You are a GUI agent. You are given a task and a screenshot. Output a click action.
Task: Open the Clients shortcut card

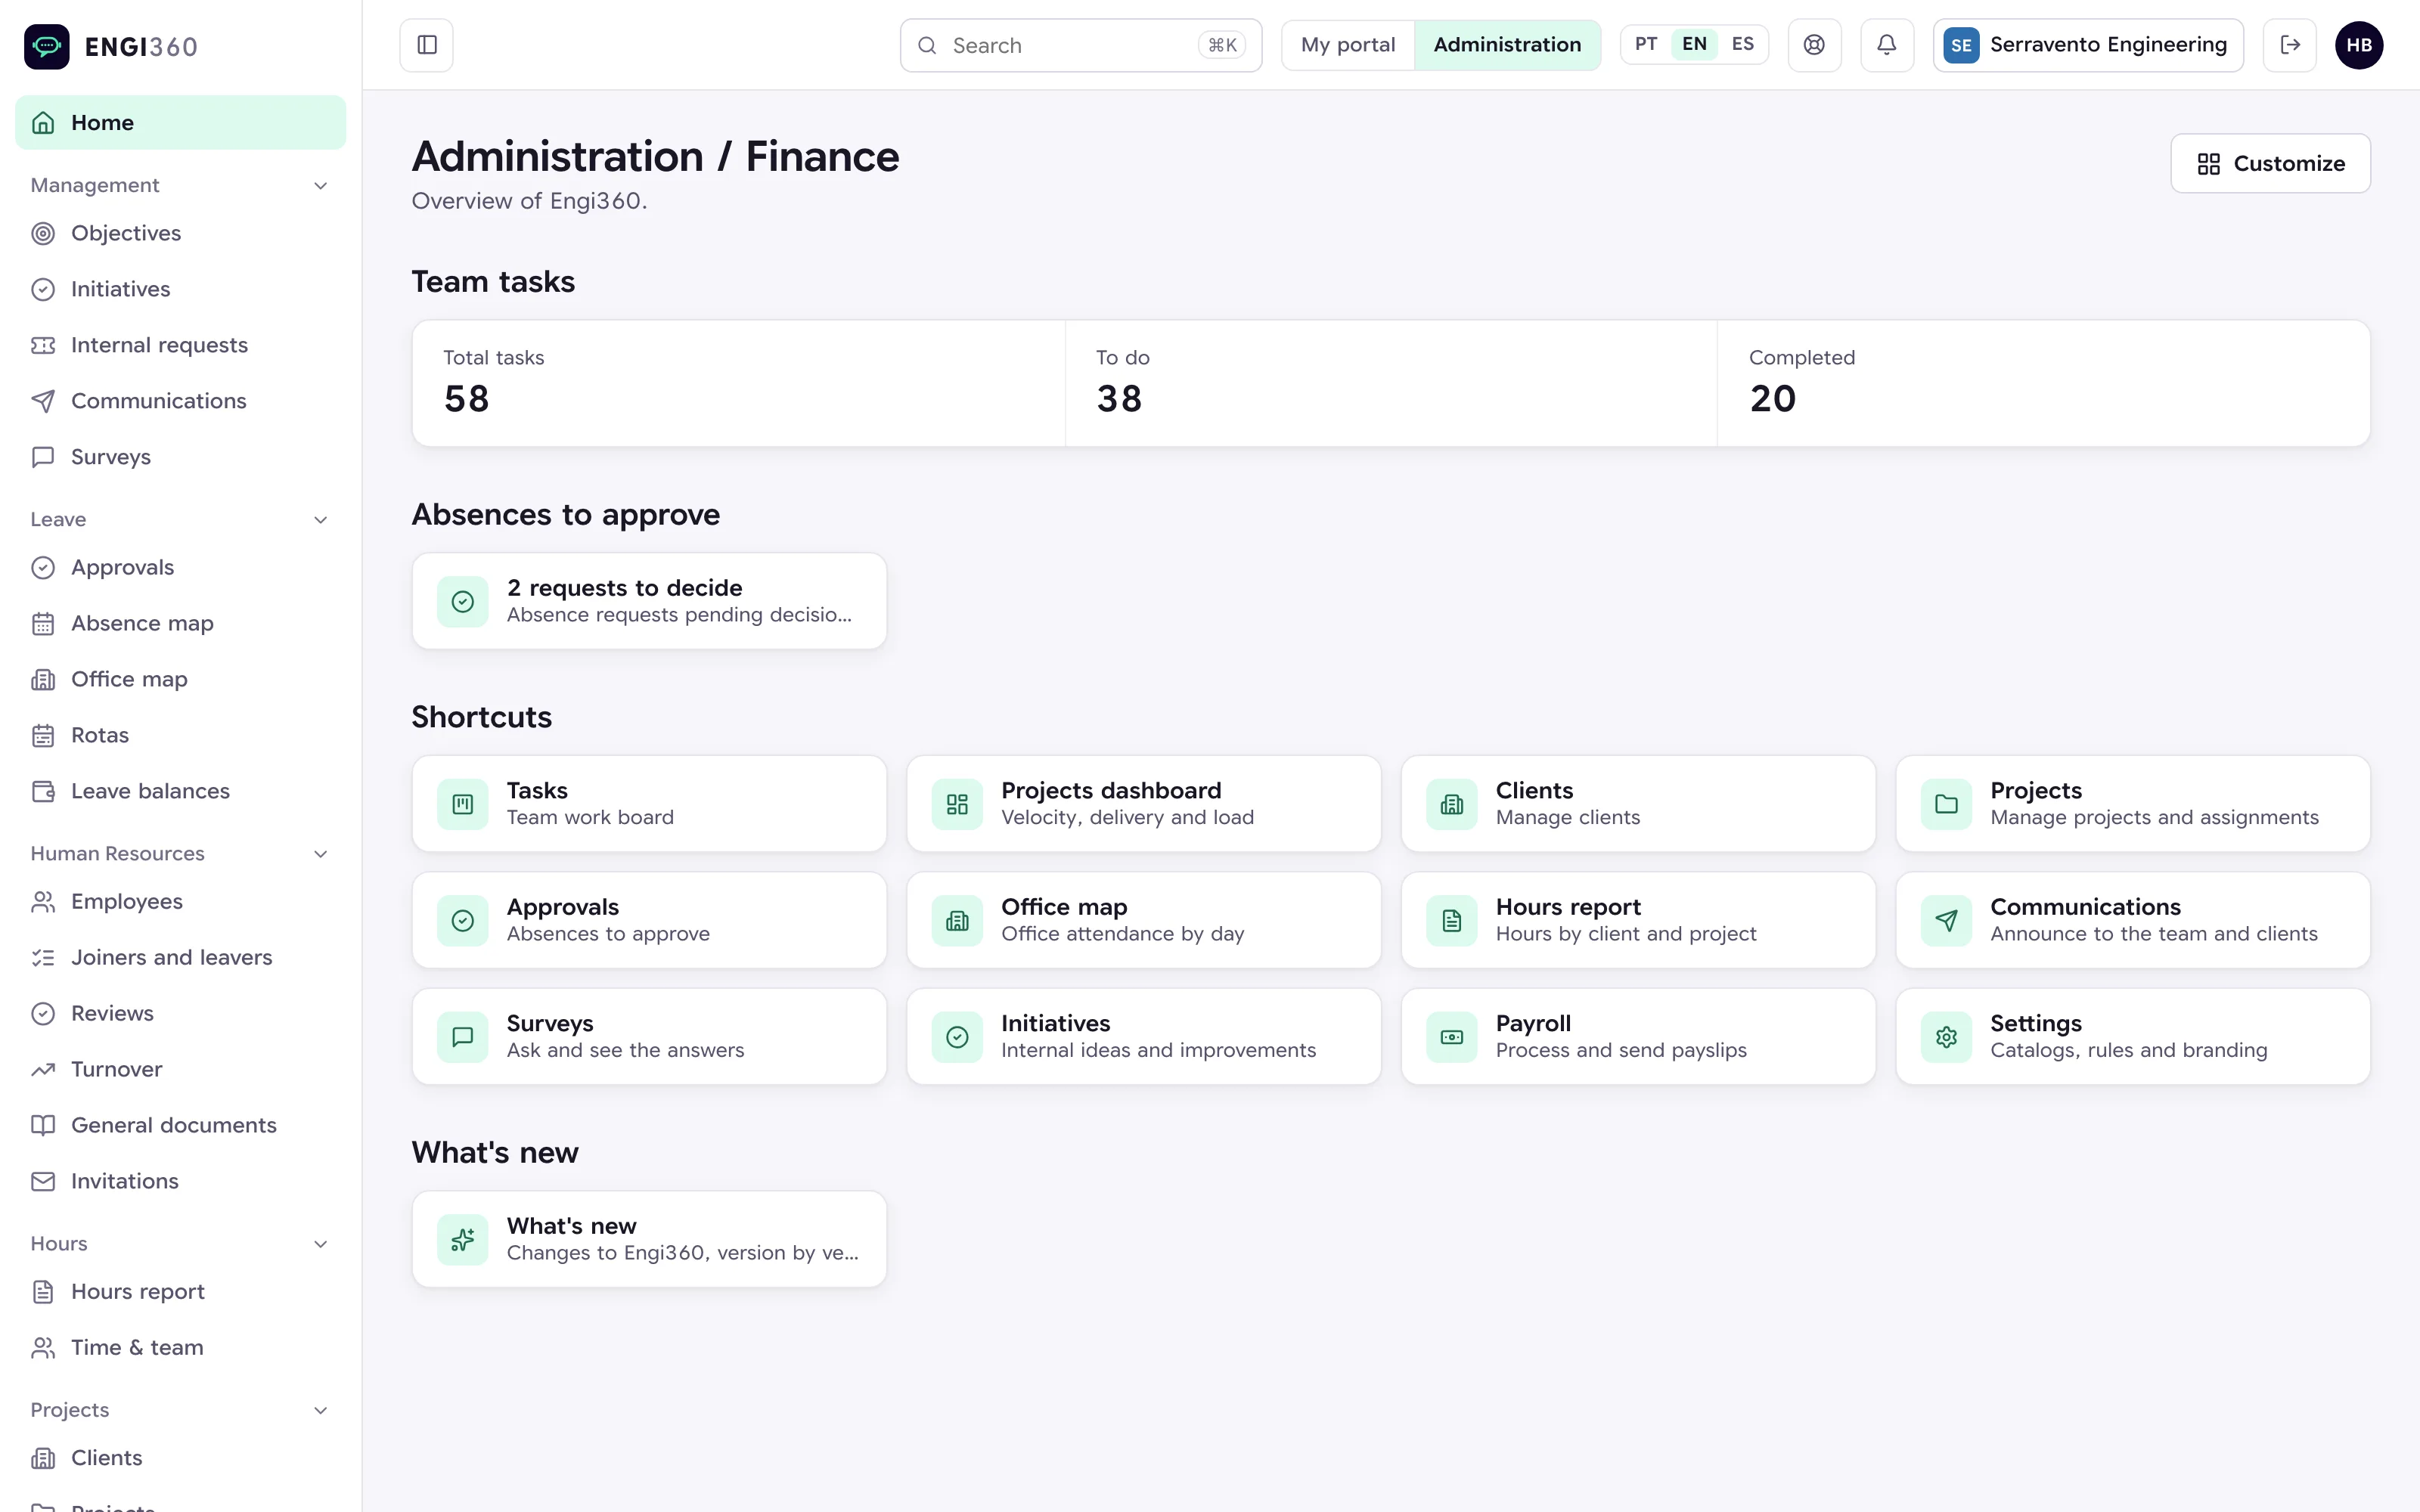click(x=1638, y=804)
